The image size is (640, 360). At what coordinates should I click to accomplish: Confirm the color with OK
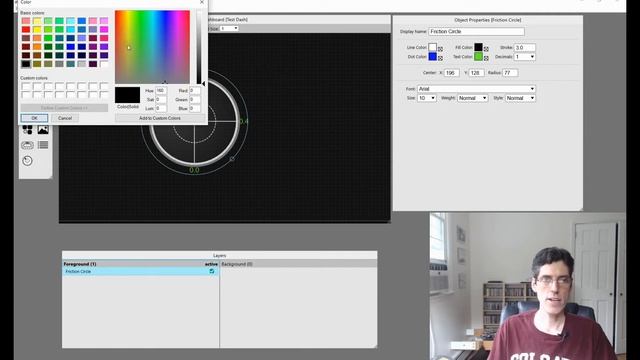coord(34,118)
